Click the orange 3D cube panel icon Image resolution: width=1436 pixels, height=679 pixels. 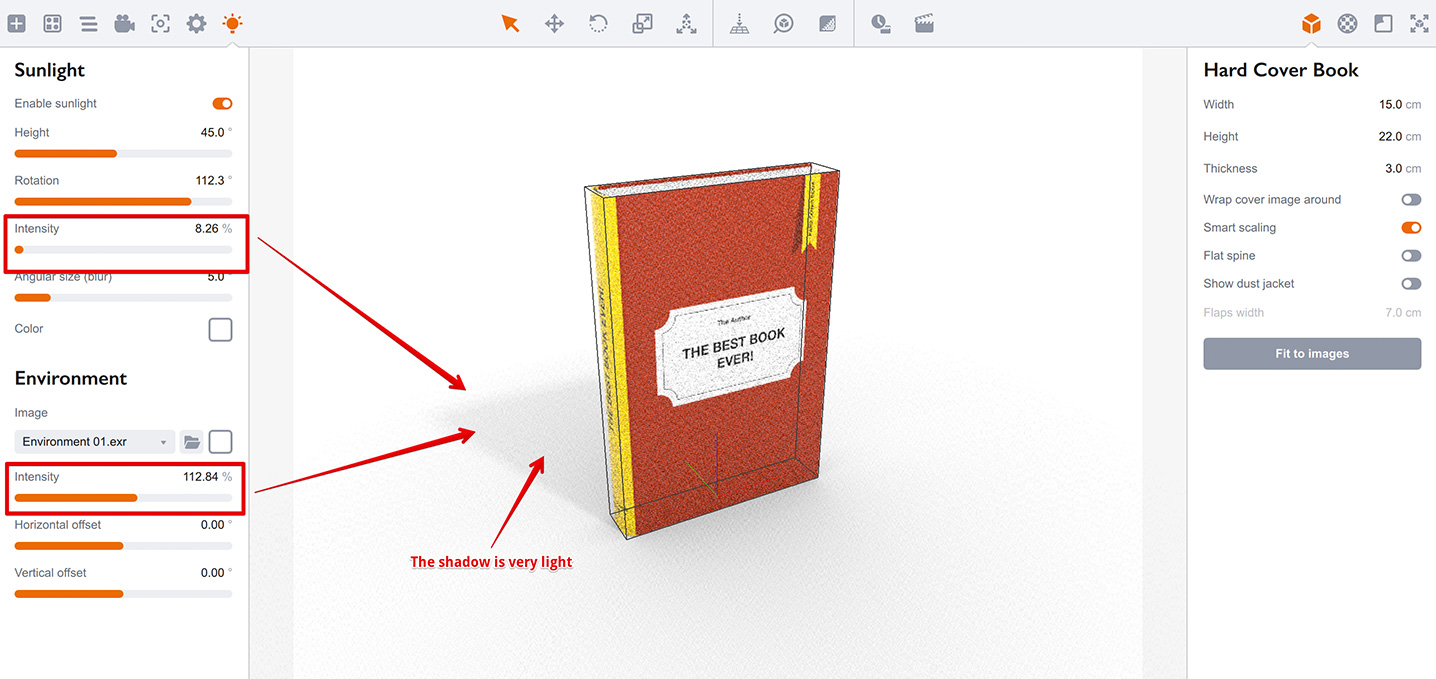tap(1311, 23)
